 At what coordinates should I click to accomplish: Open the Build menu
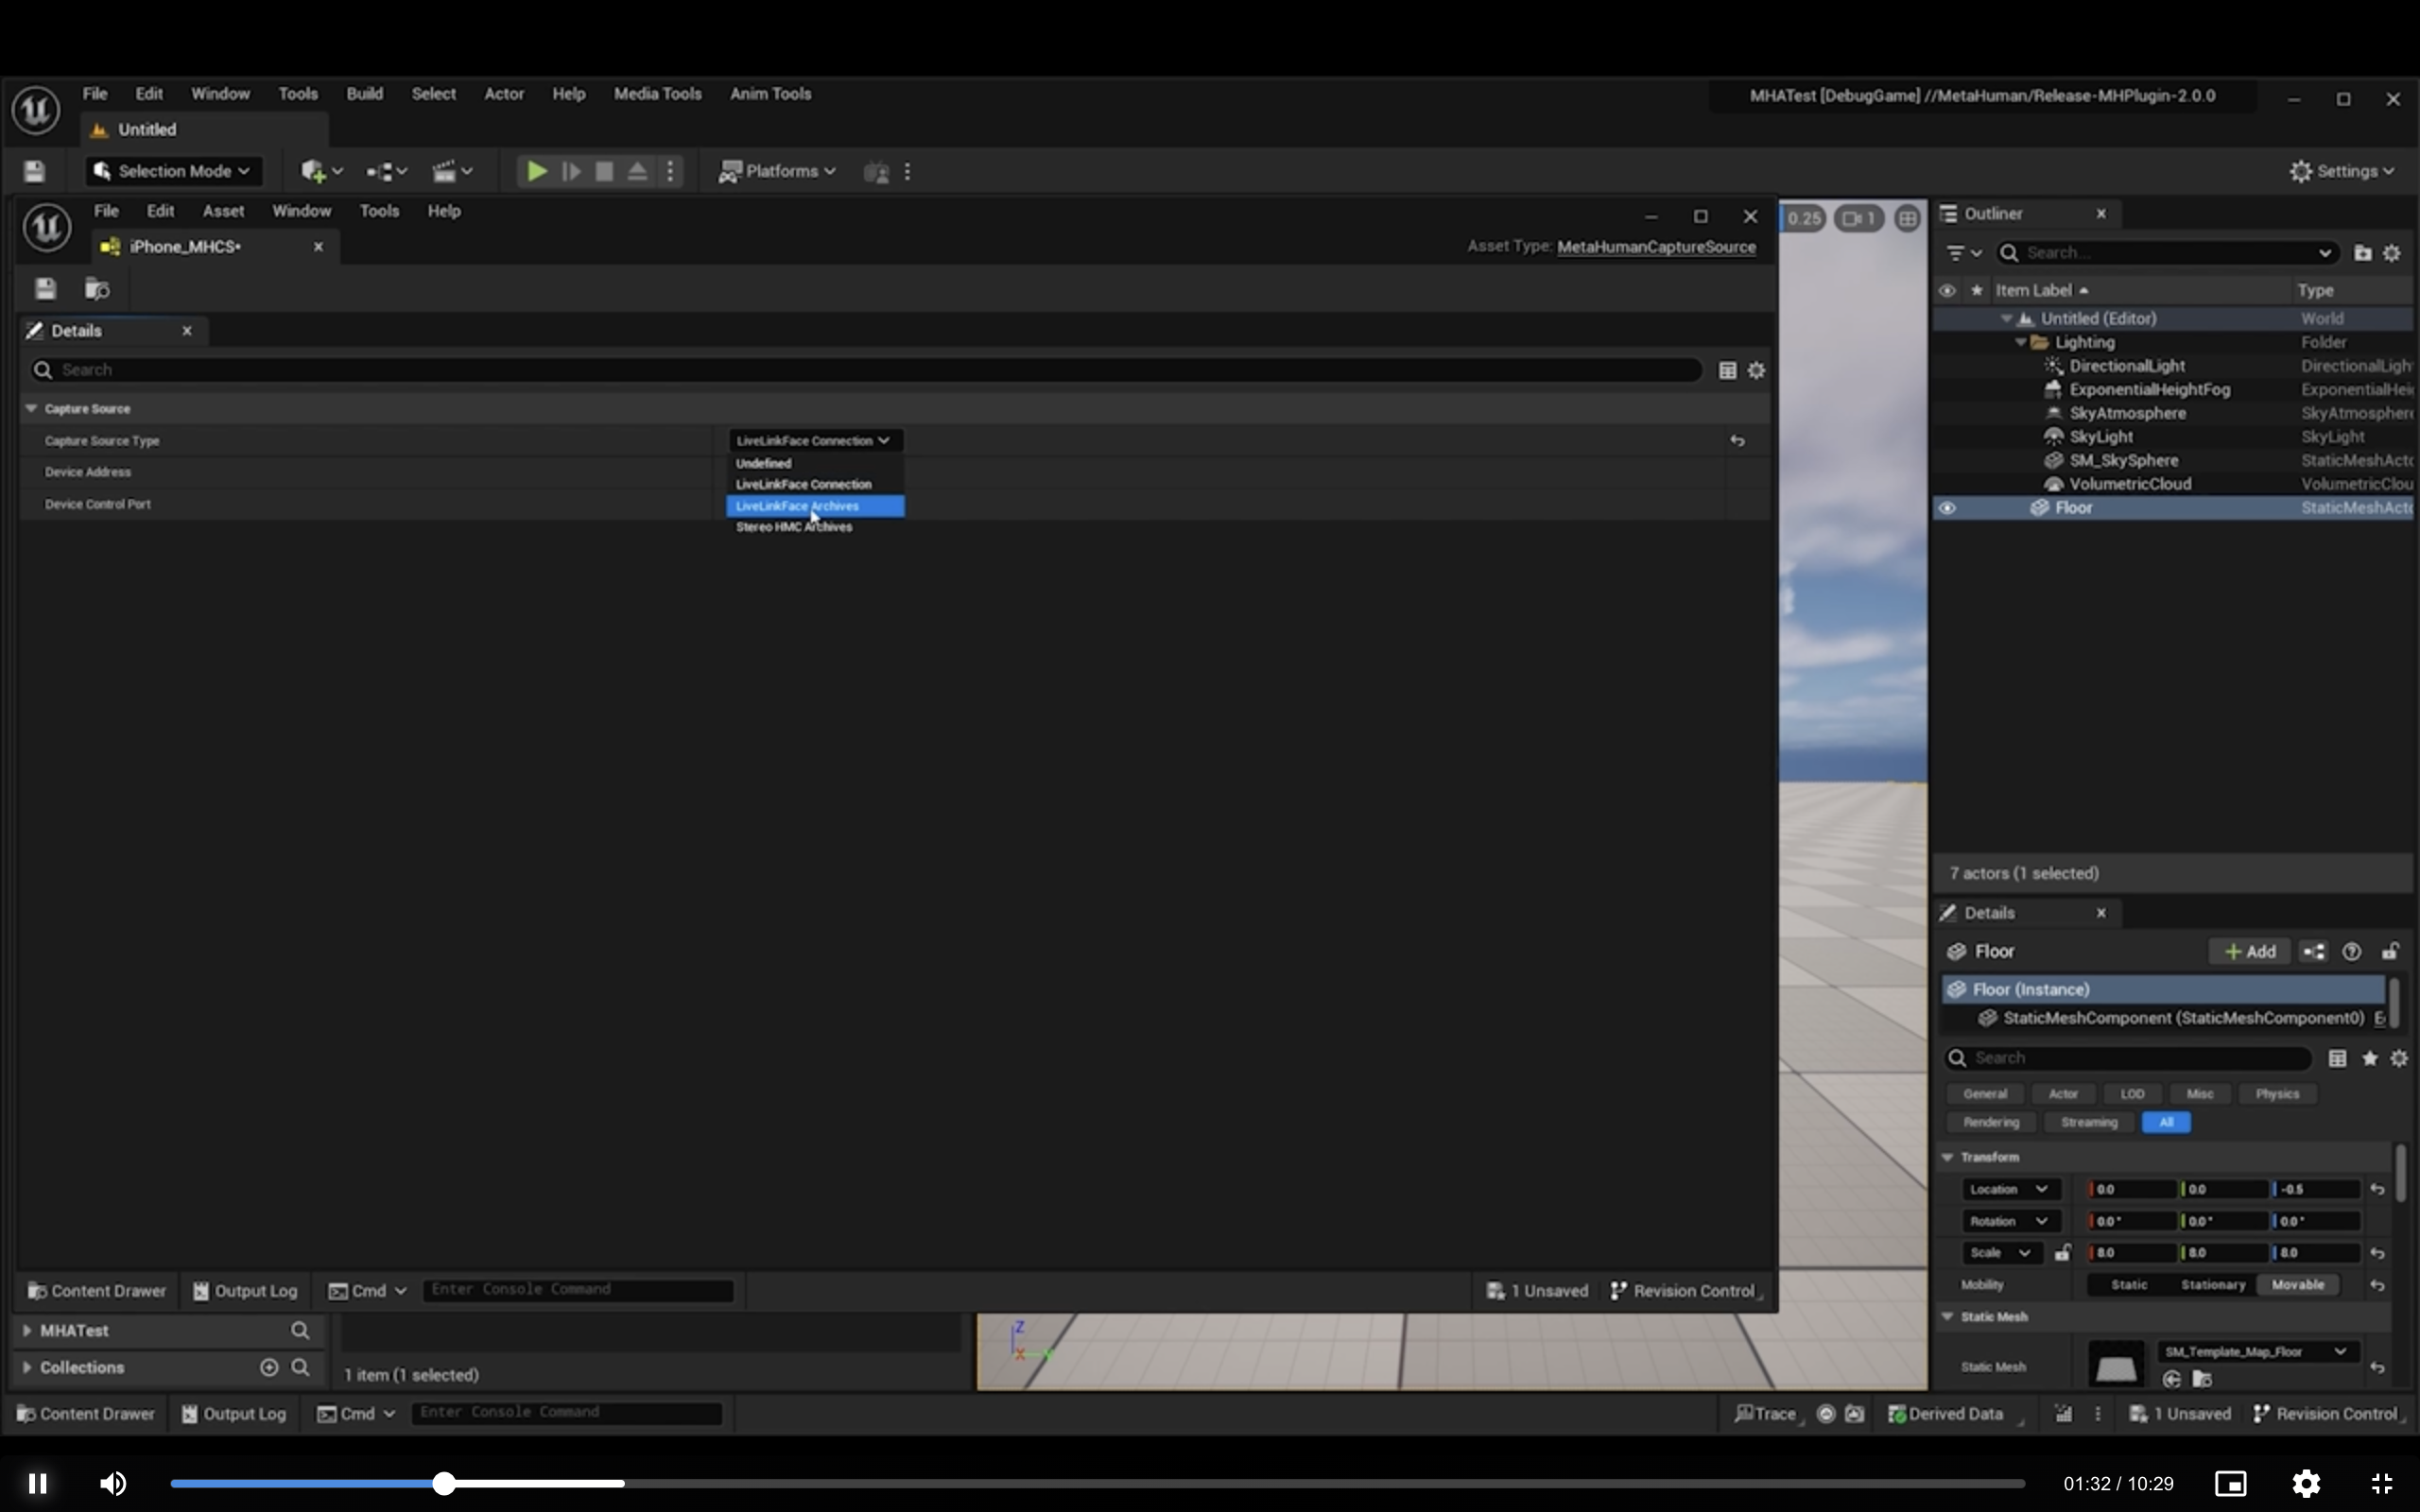(x=364, y=94)
